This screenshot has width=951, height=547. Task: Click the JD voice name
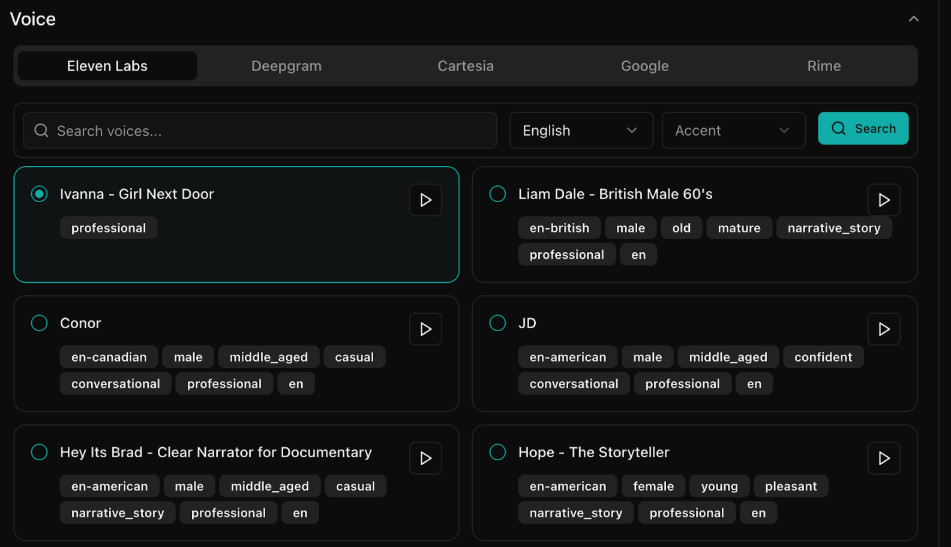(x=527, y=323)
